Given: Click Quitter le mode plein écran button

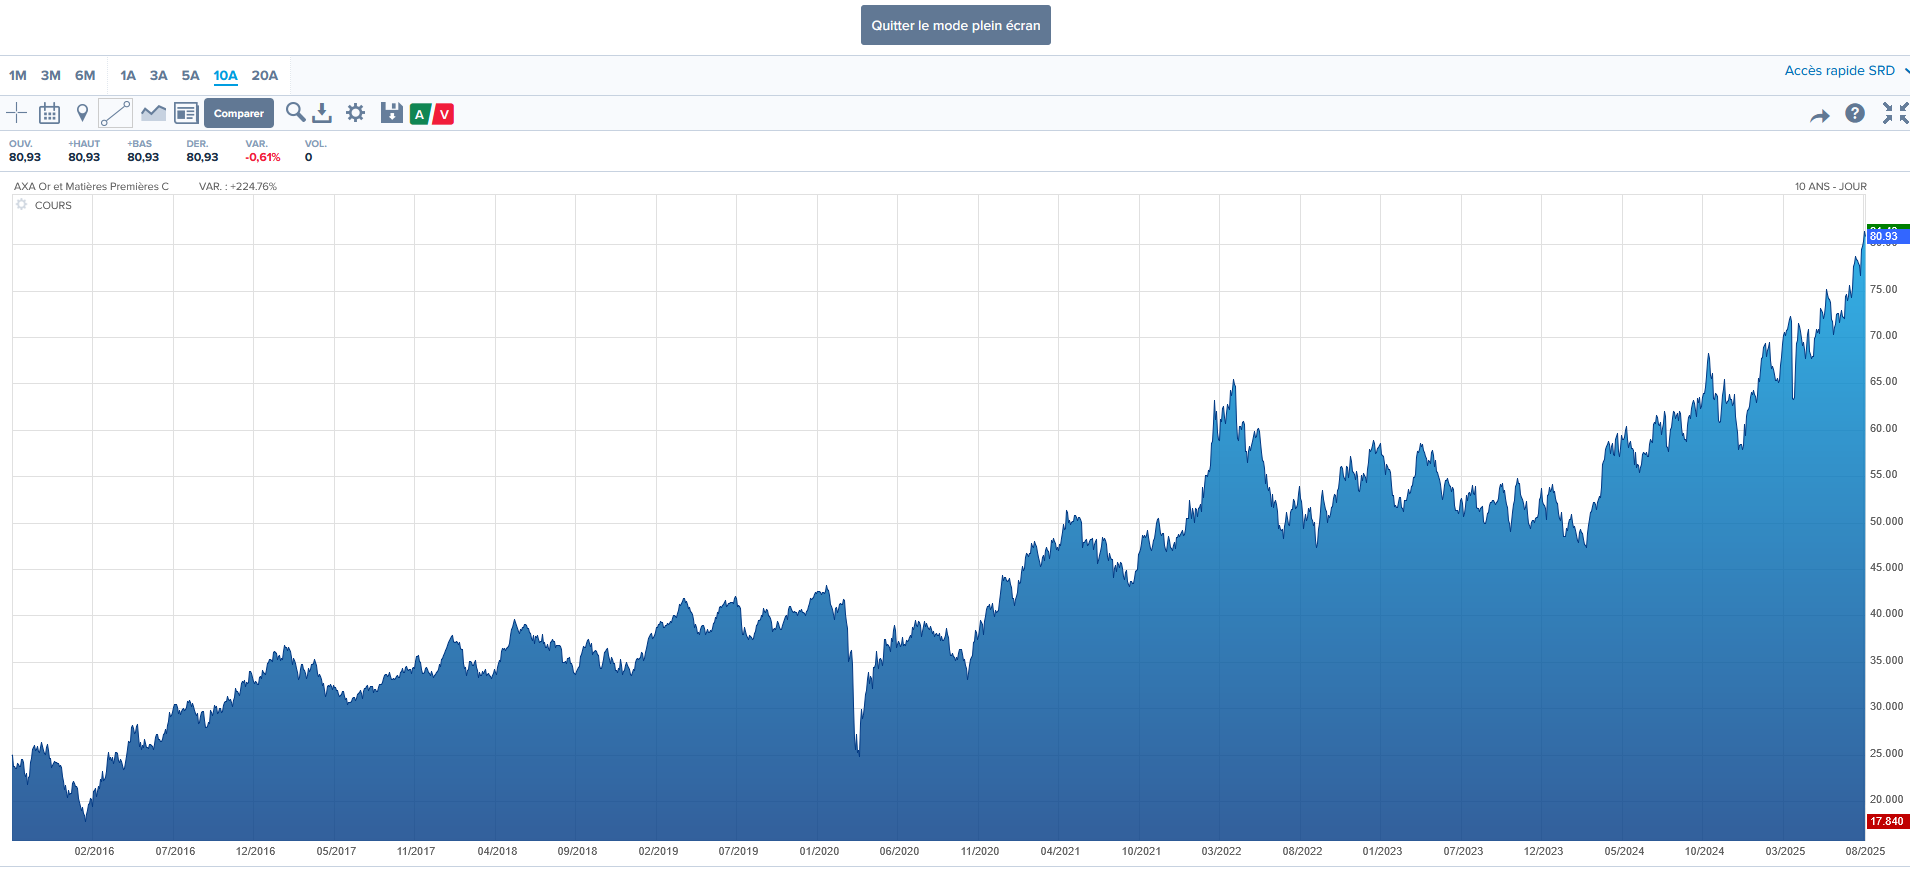Looking at the screenshot, I should [955, 26].
